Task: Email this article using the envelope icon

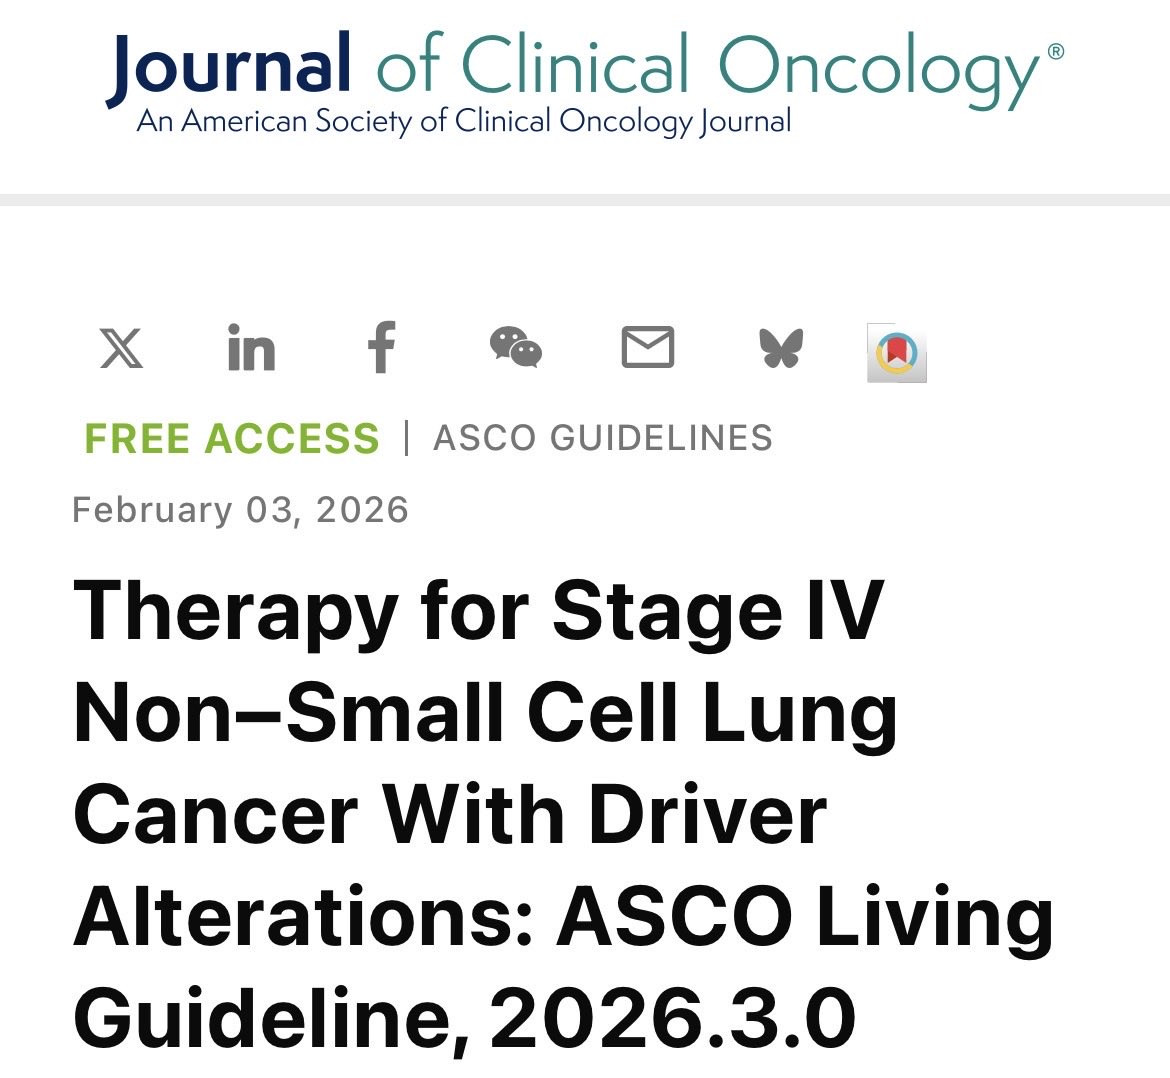Action: 648,347
